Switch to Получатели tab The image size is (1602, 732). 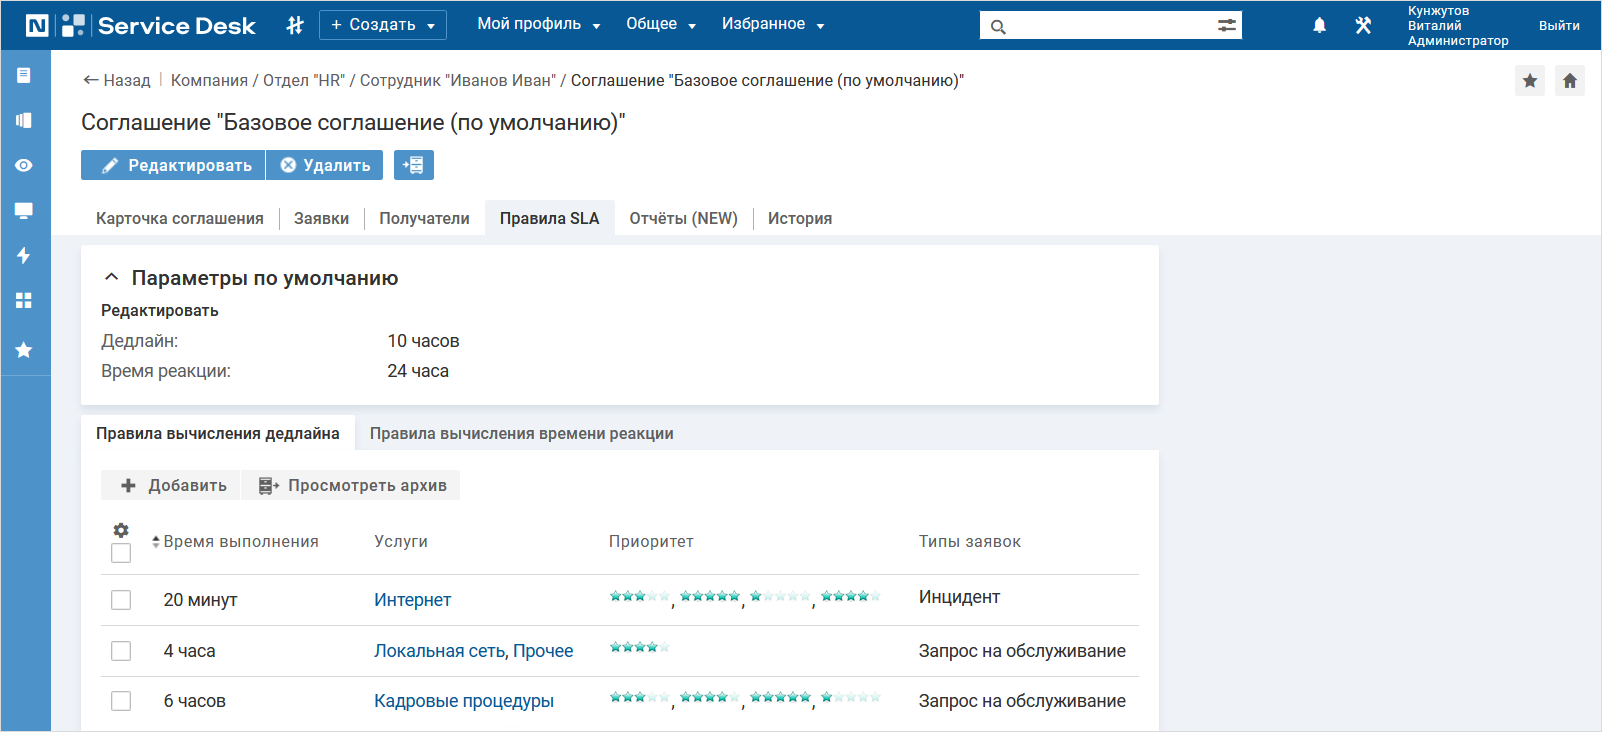click(424, 218)
